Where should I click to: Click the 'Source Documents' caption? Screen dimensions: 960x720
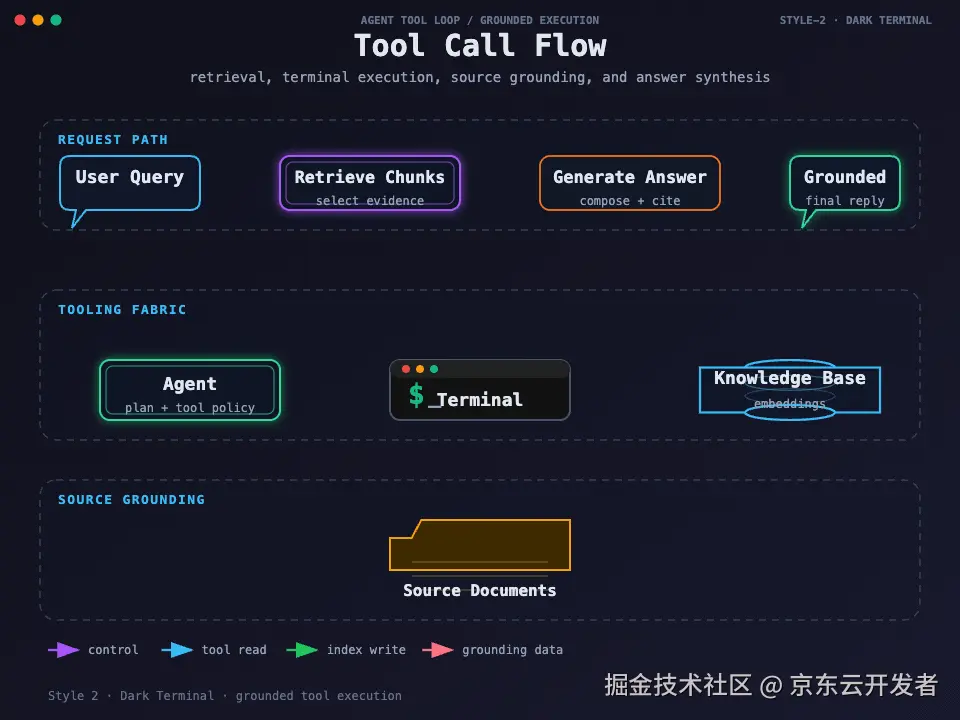480,590
